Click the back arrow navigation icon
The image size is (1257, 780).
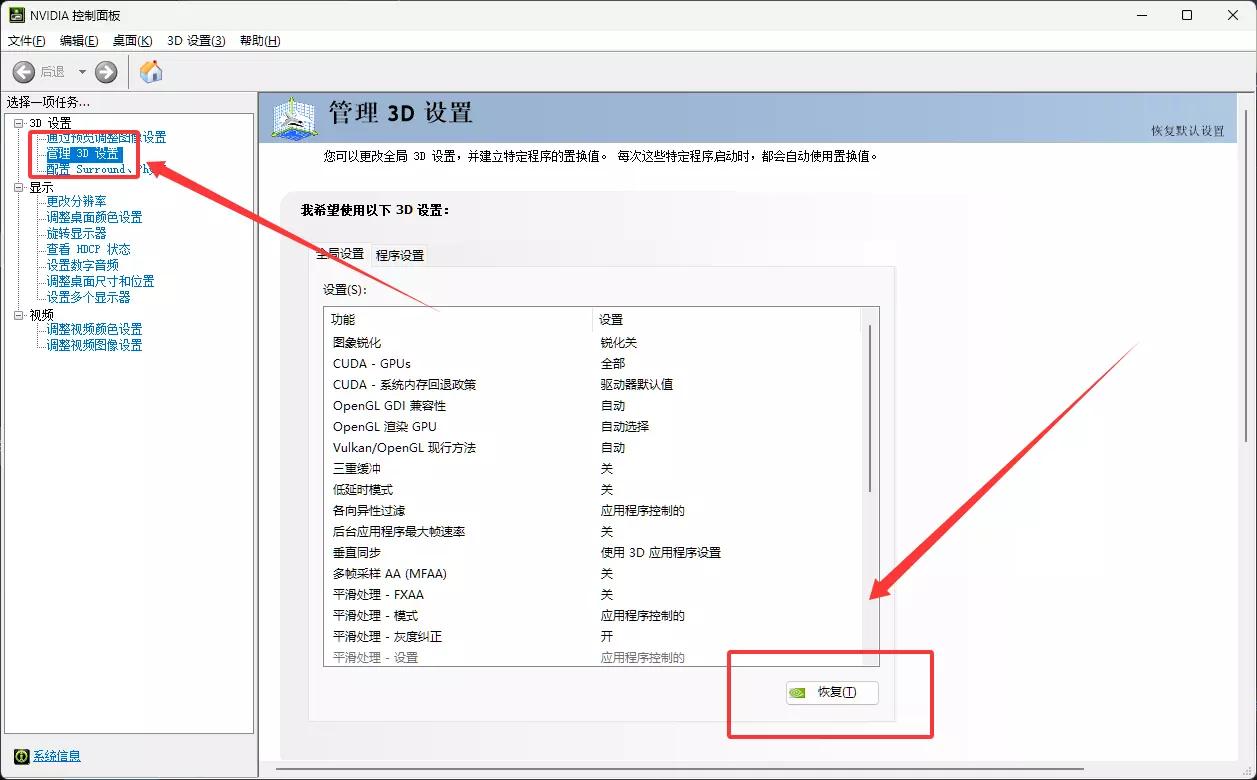(24, 72)
